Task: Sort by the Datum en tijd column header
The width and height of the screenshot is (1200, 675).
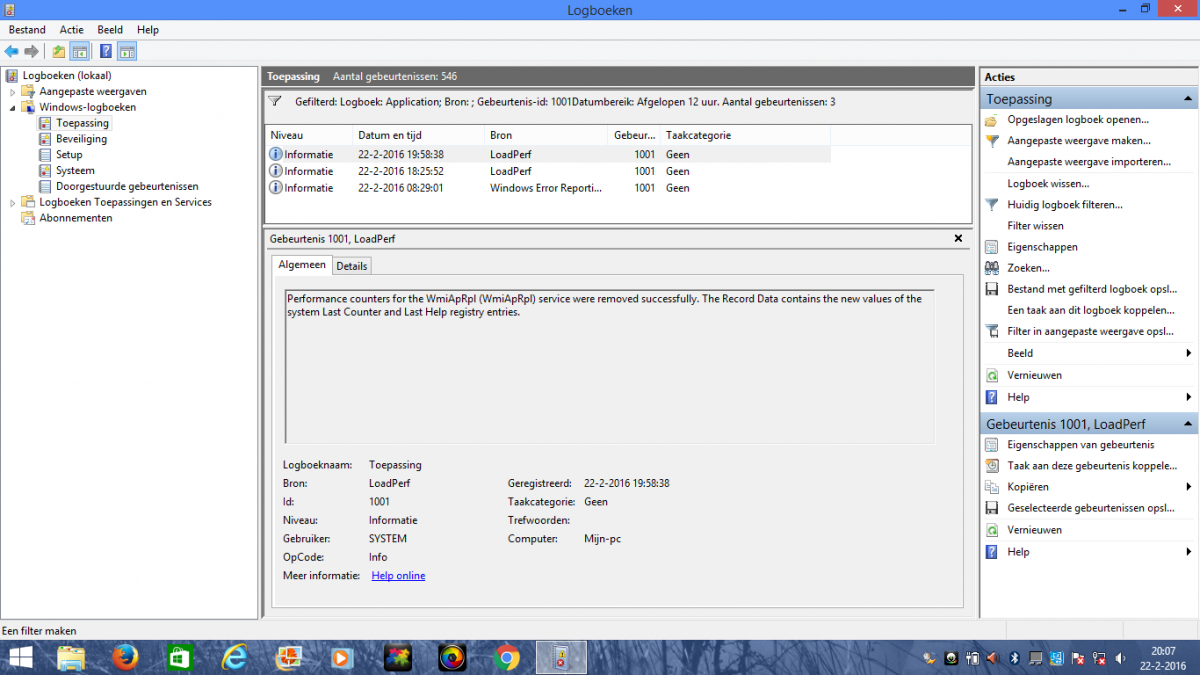Action: tap(419, 135)
